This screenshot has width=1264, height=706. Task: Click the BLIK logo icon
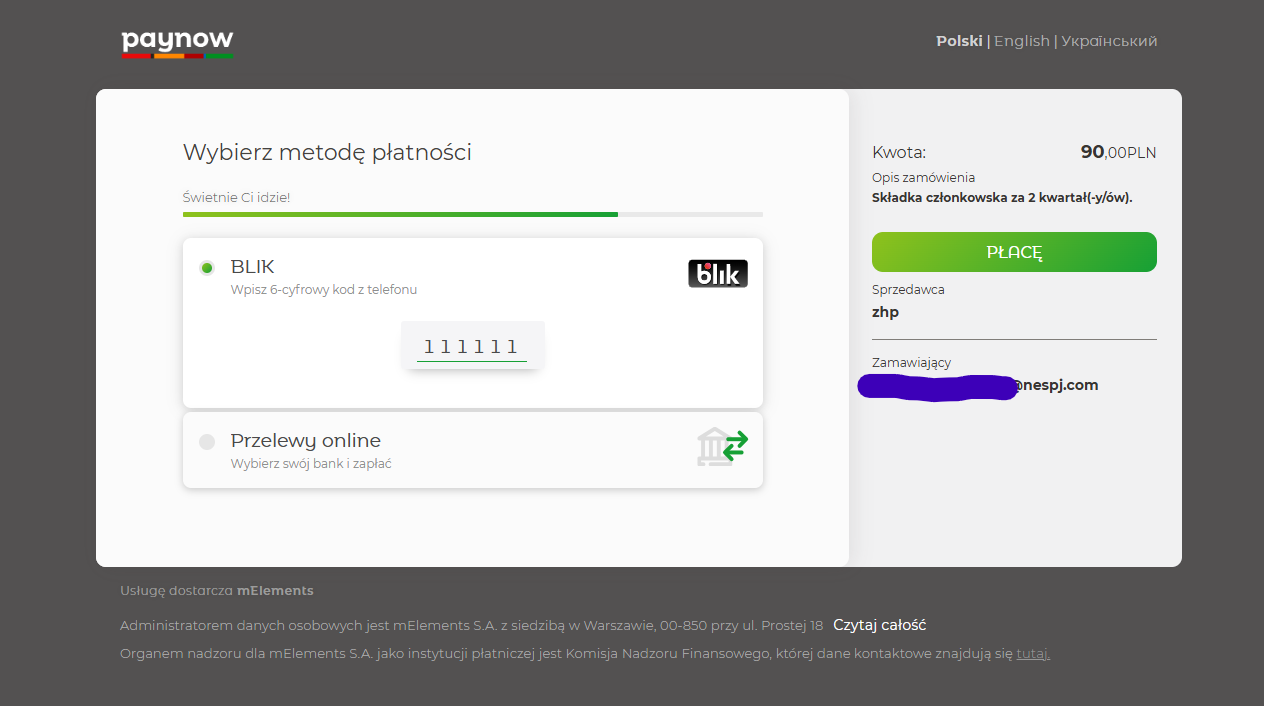(717, 273)
